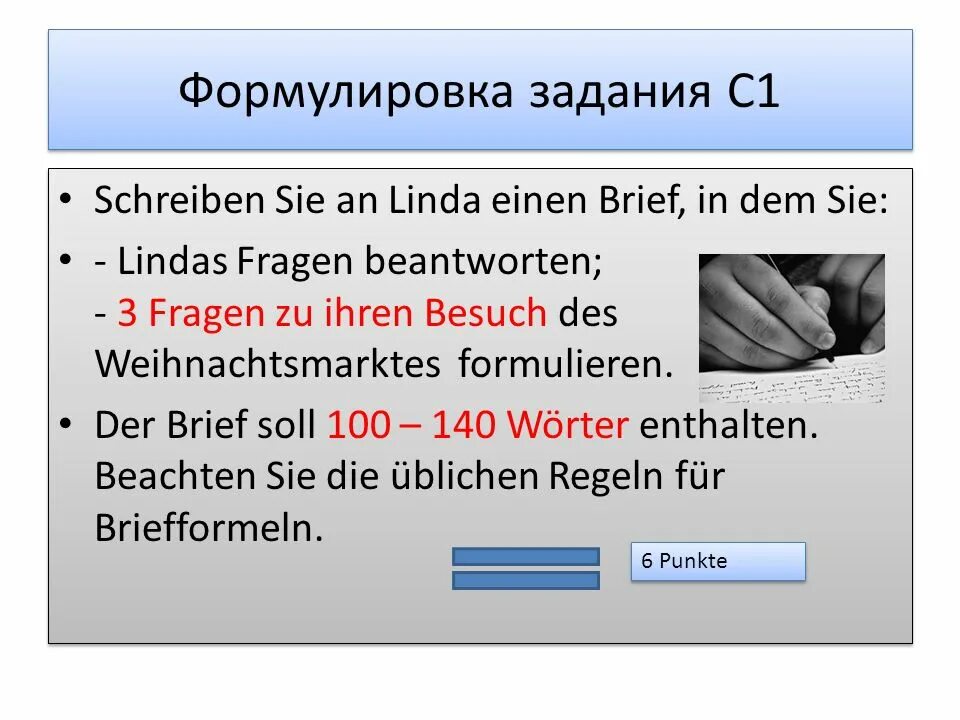This screenshot has height=720, width=960.
Task: Click the empty gray area below Briefformeln
Action: 245,600
